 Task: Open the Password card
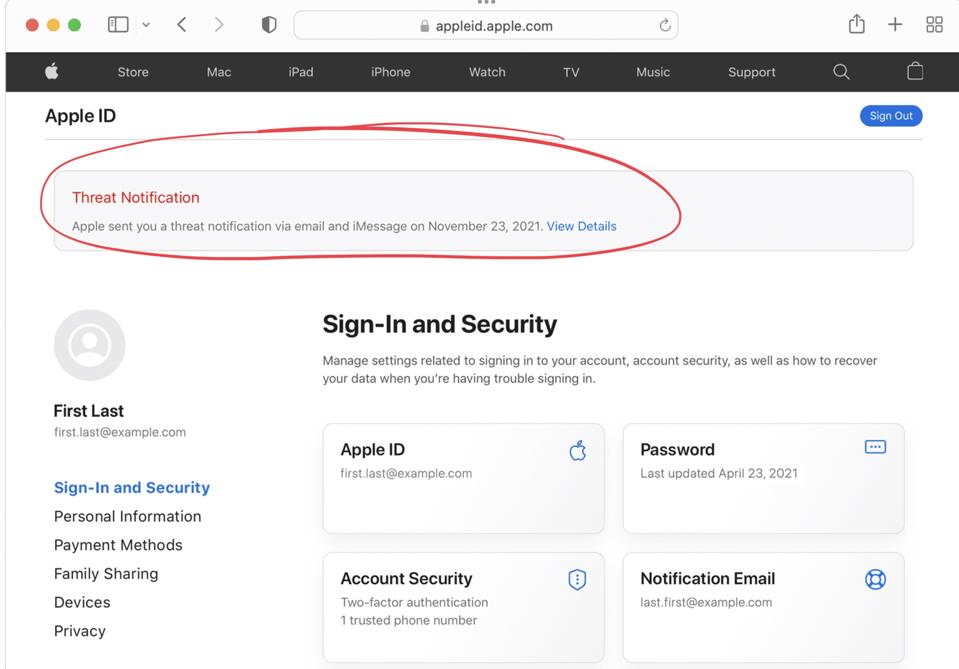pos(763,478)
